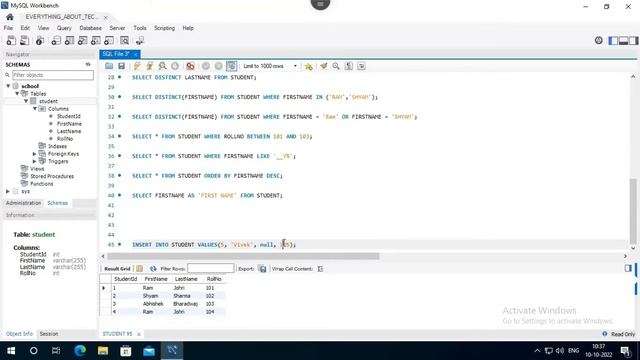Create a new SQL tab toolbar icon

11,40
